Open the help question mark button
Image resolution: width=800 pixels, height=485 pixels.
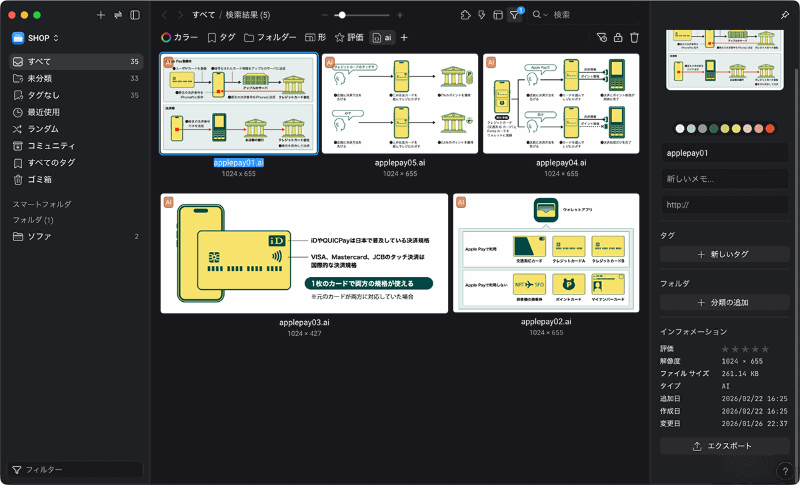(x=785, y=471)
